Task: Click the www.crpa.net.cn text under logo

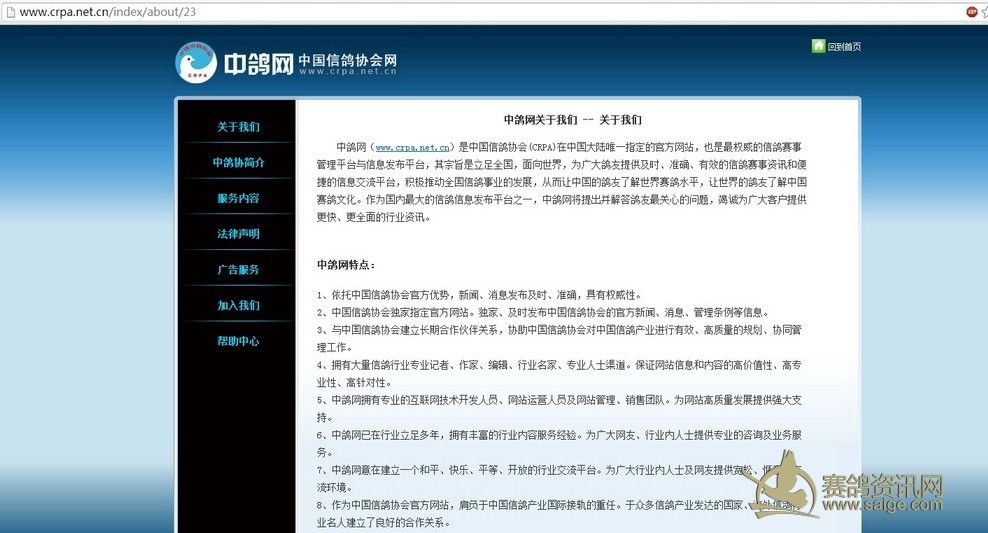Action: coord(348,71)
